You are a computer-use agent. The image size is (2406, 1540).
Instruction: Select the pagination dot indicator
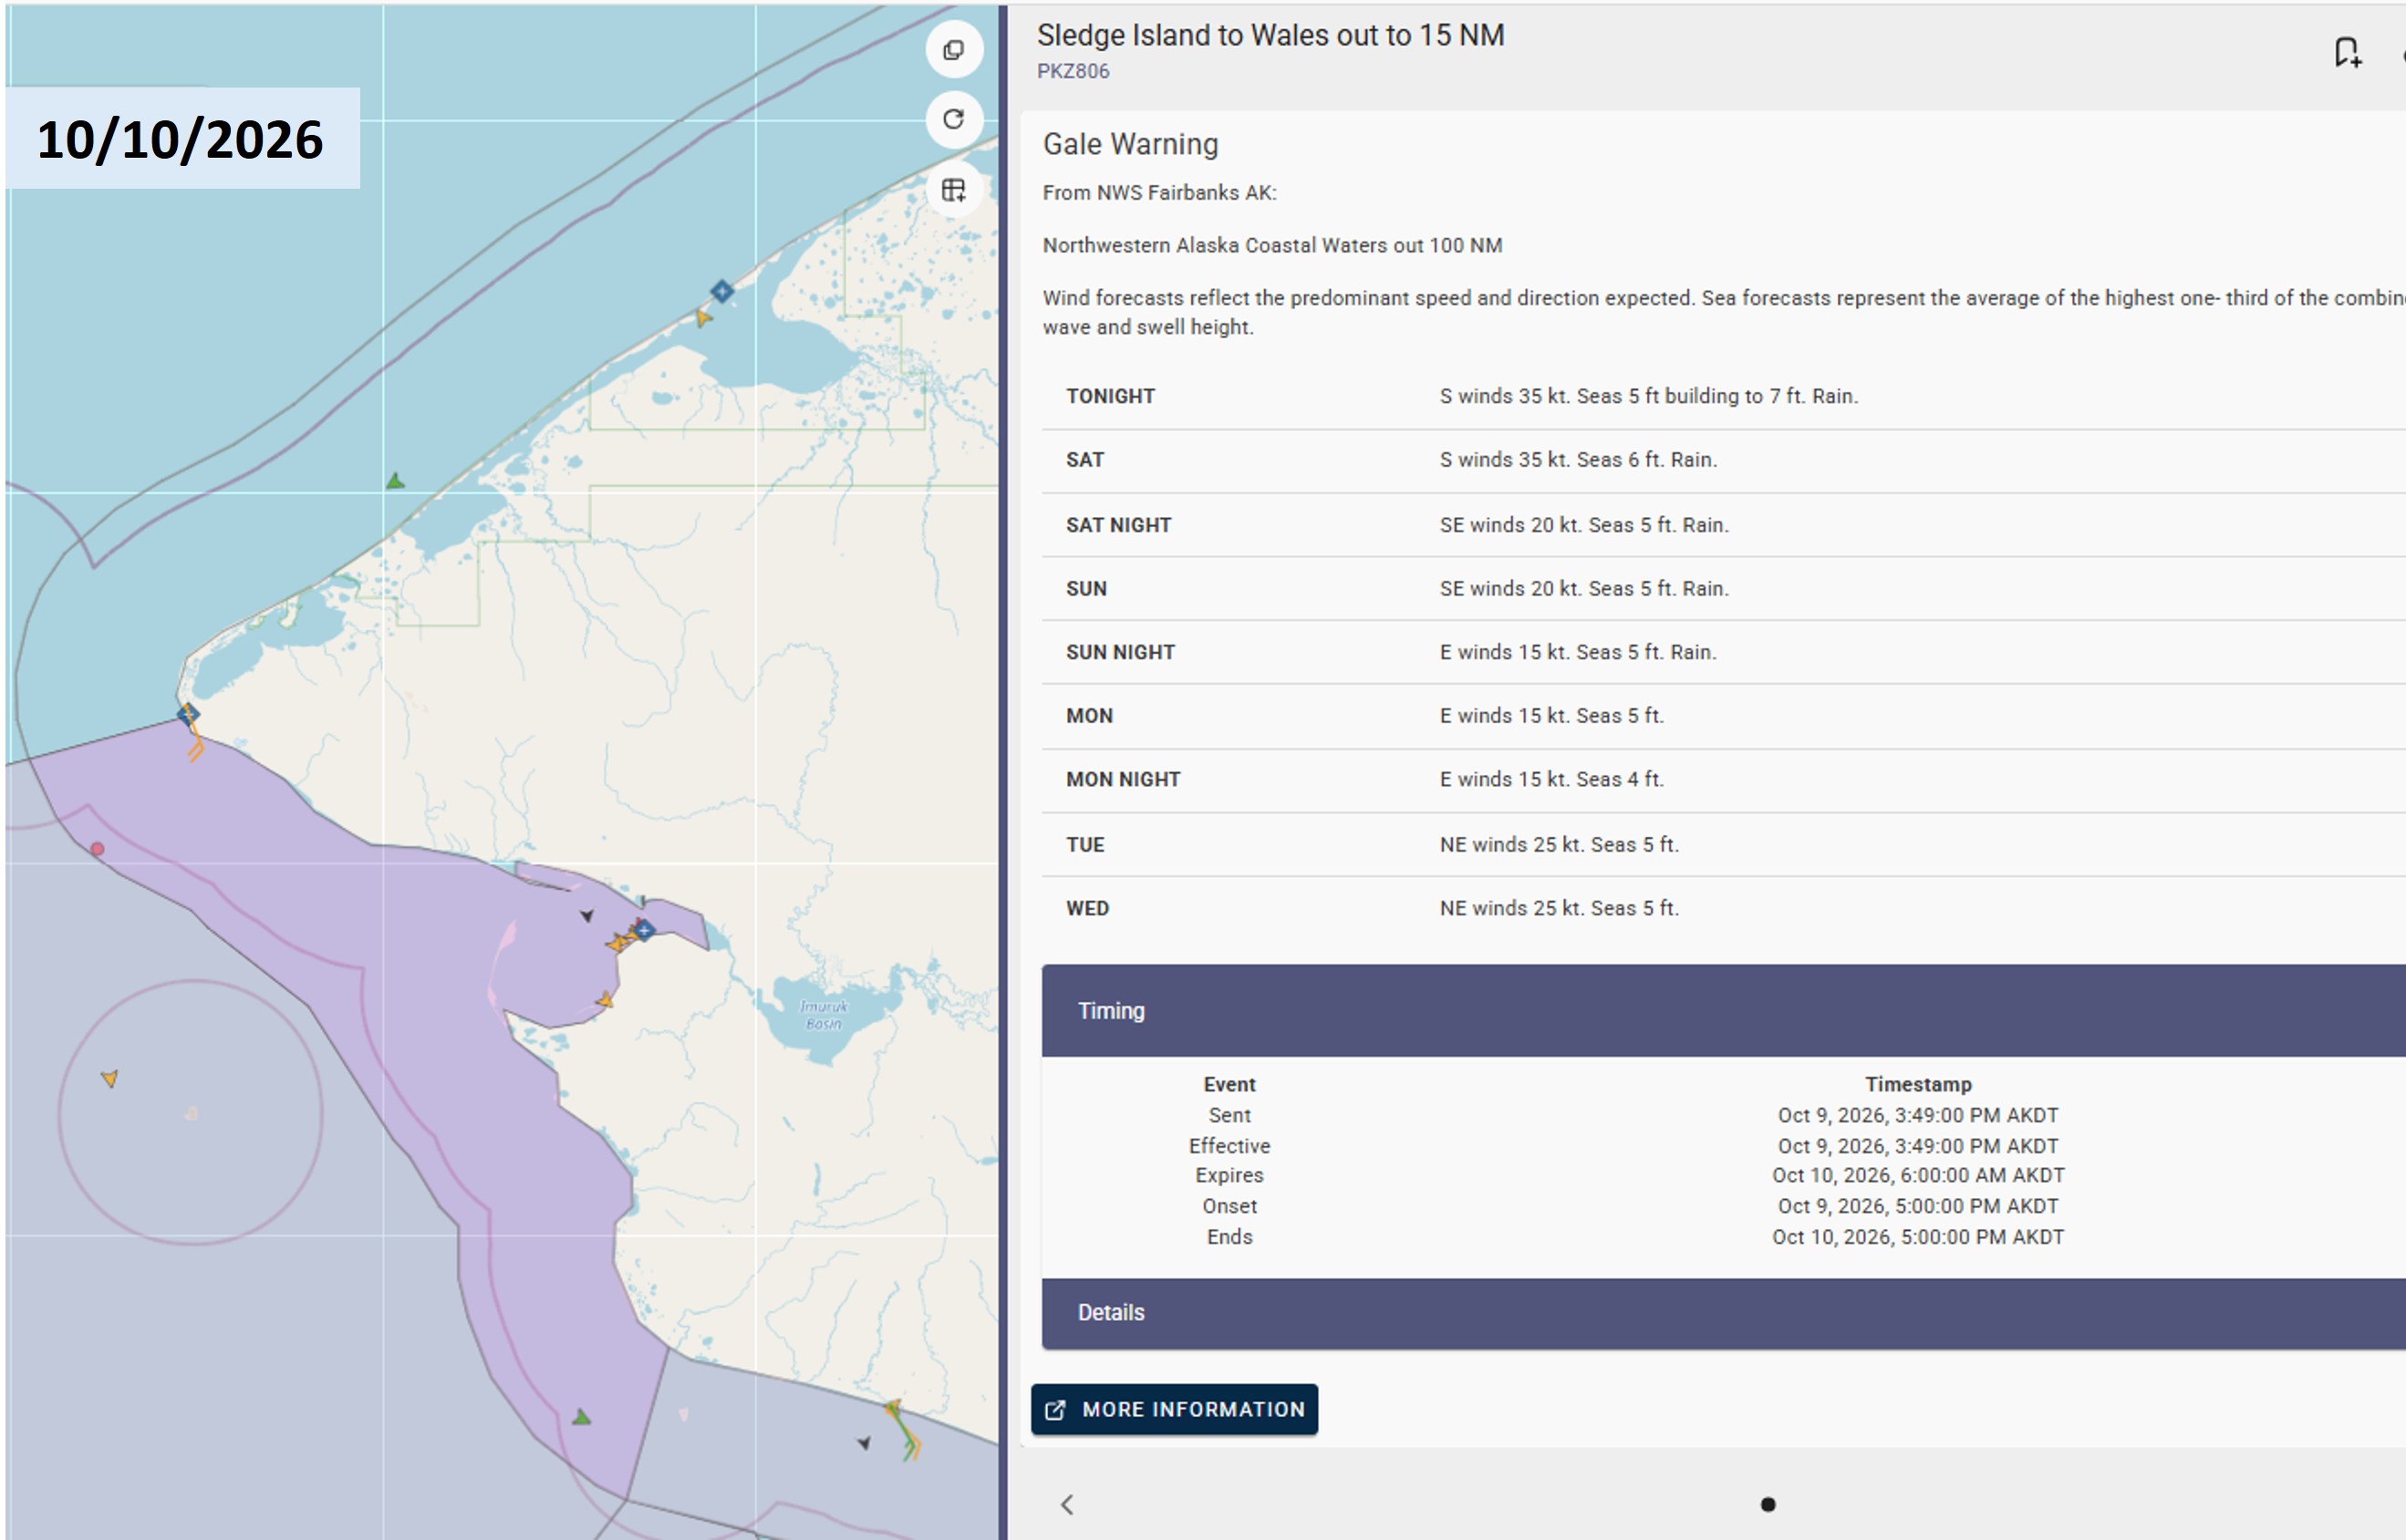click(1767, 1504)
